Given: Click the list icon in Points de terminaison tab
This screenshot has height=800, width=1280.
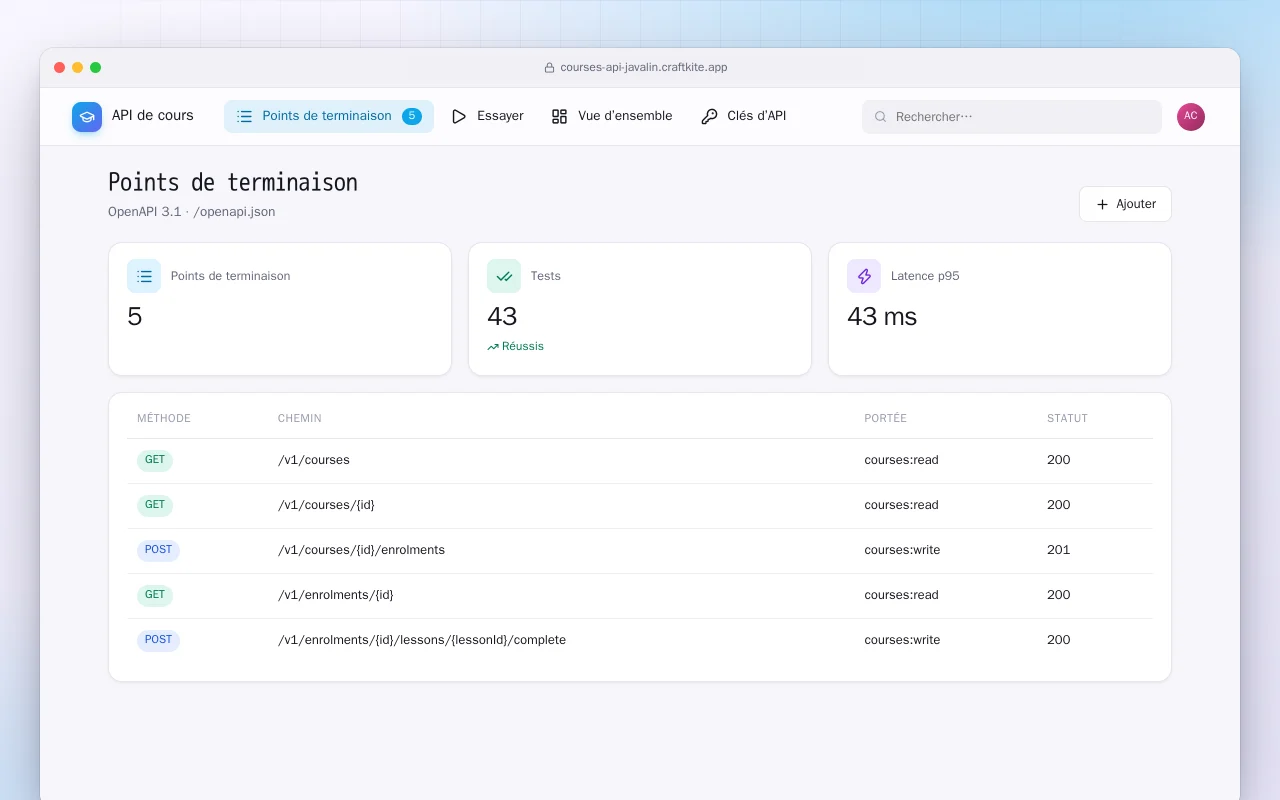Looking at the screenshot, I should click(x=244, y=116).
